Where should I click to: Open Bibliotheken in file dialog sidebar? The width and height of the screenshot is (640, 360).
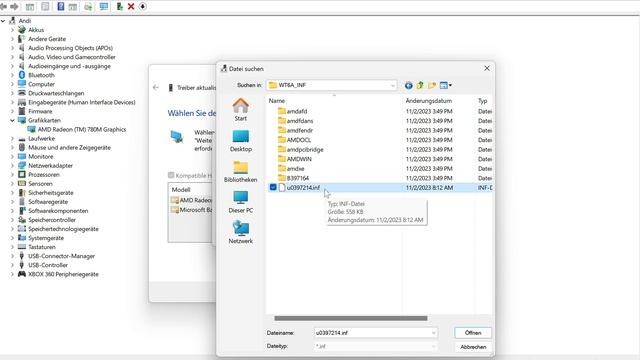tap(240, 171)
